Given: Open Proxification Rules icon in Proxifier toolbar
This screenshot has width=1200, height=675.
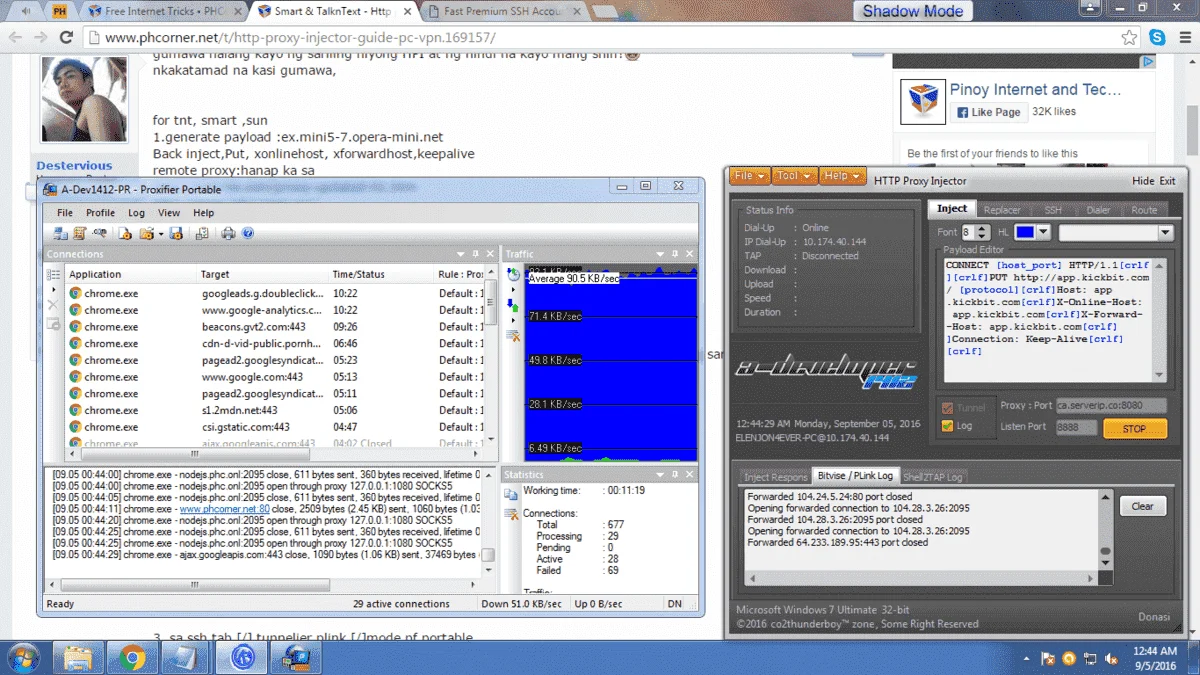Looking at the screenshot, I should [80, 233].
